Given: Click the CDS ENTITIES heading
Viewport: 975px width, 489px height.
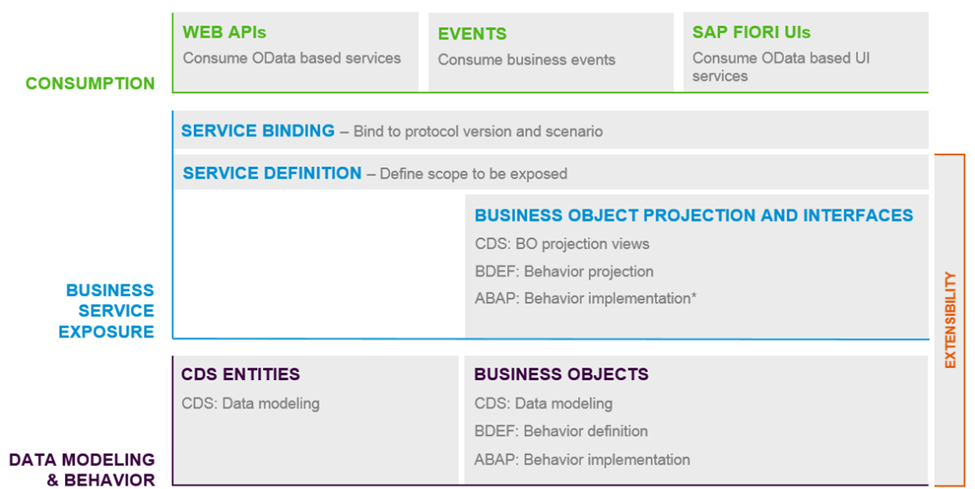Looking at the screenshot, I should [240, 374].
